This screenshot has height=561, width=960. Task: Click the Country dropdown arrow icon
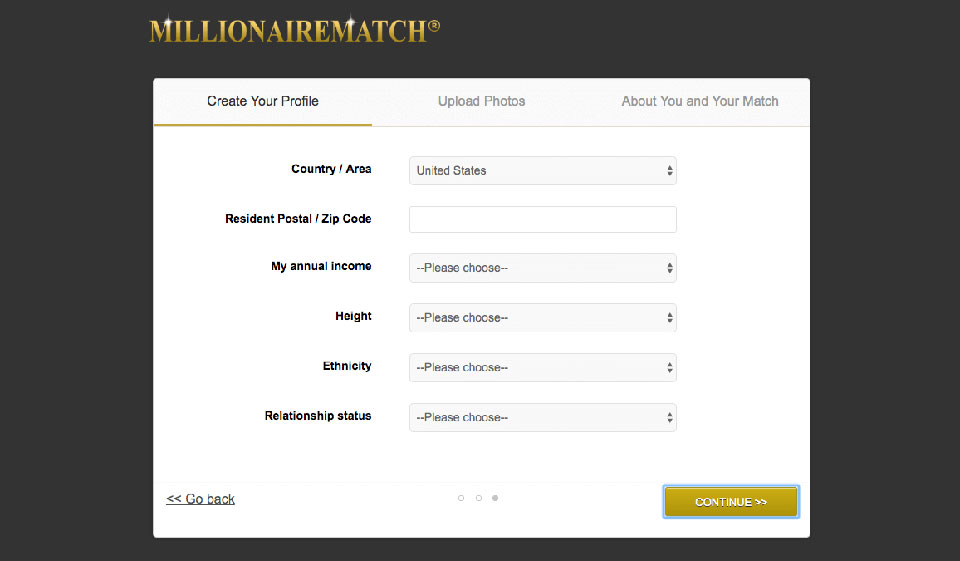tap(669, 171)
